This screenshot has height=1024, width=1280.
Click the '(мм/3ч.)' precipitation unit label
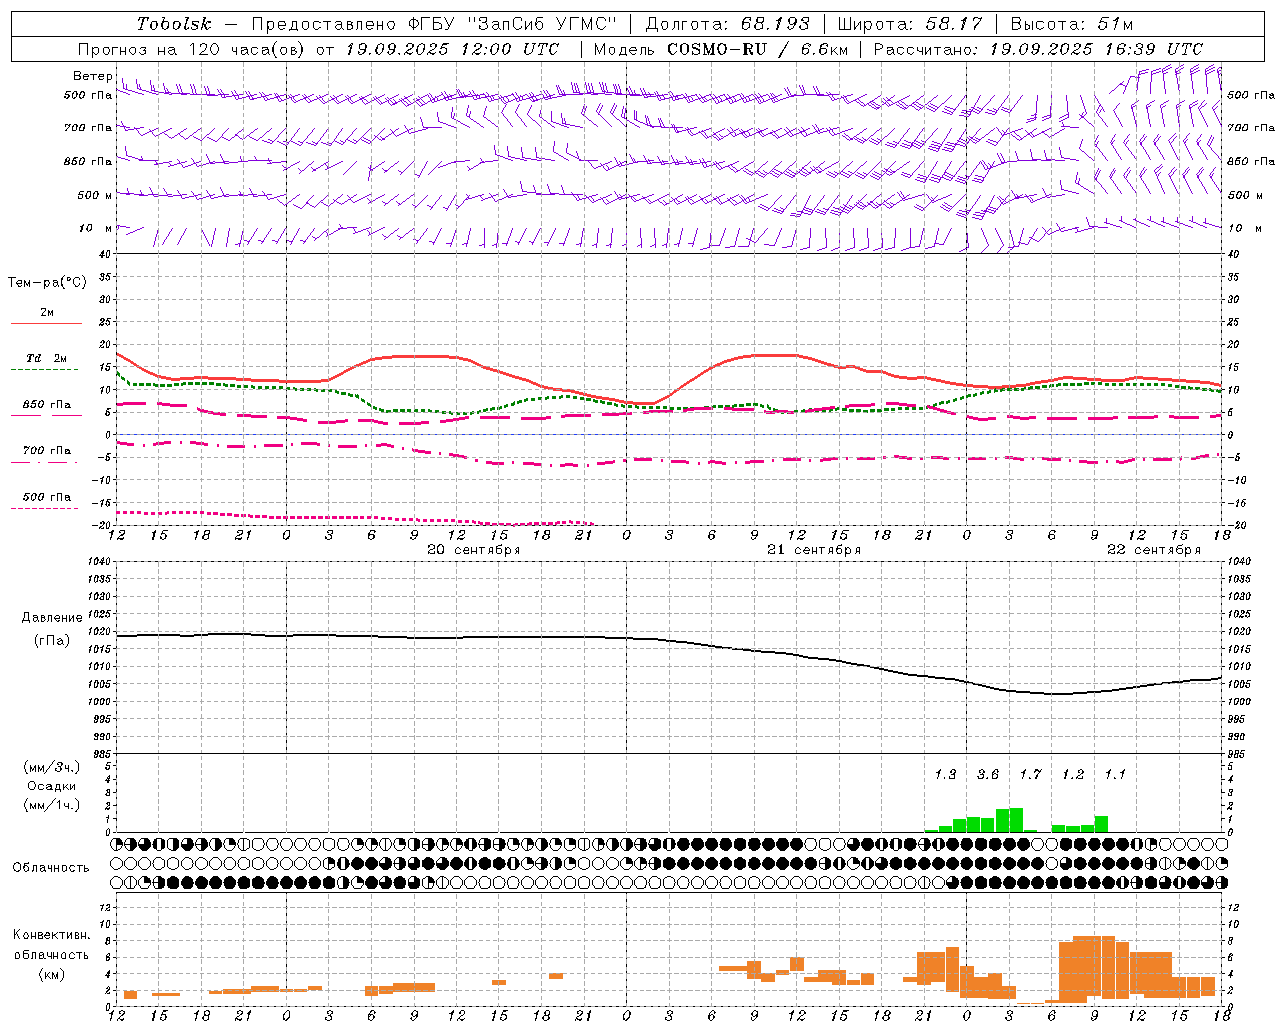[52, 767]
